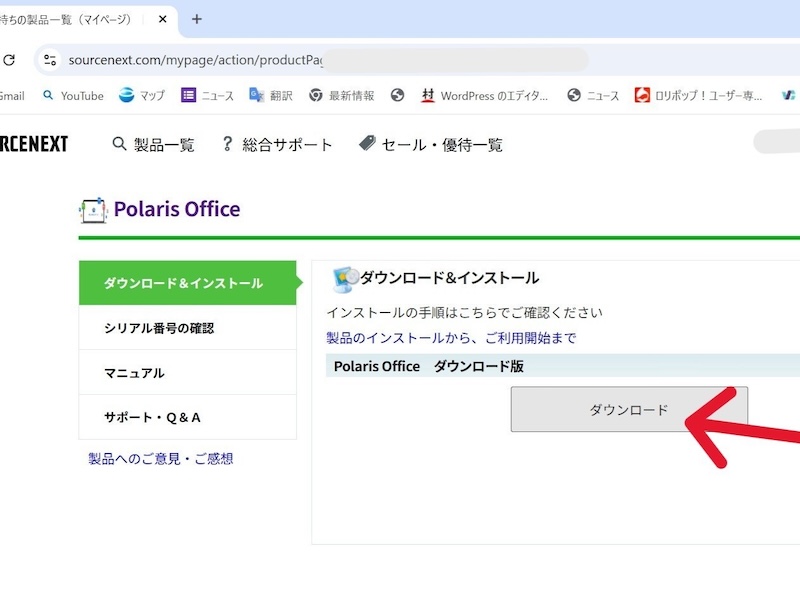Click the question mark icon for 総合サポート
The height and width of the screenshot is (601, 800).
coord(227,144)
